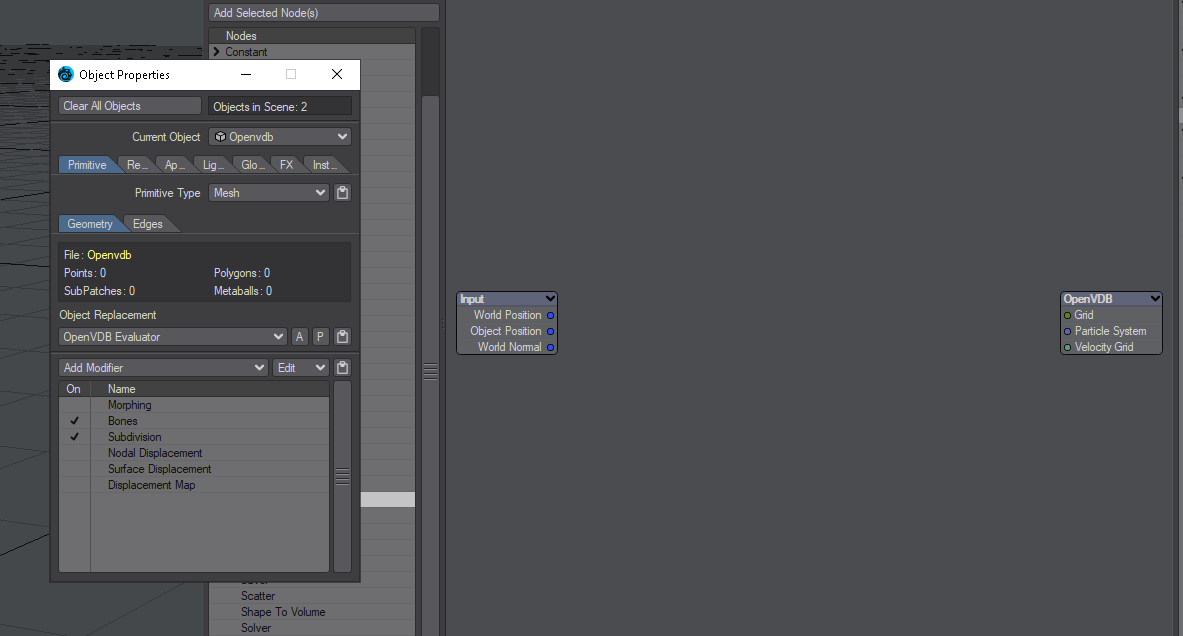This screenshot has height=636, width=1183.
Task: Click the LightWave logo in Object Properties title bar
Action: 66,74
